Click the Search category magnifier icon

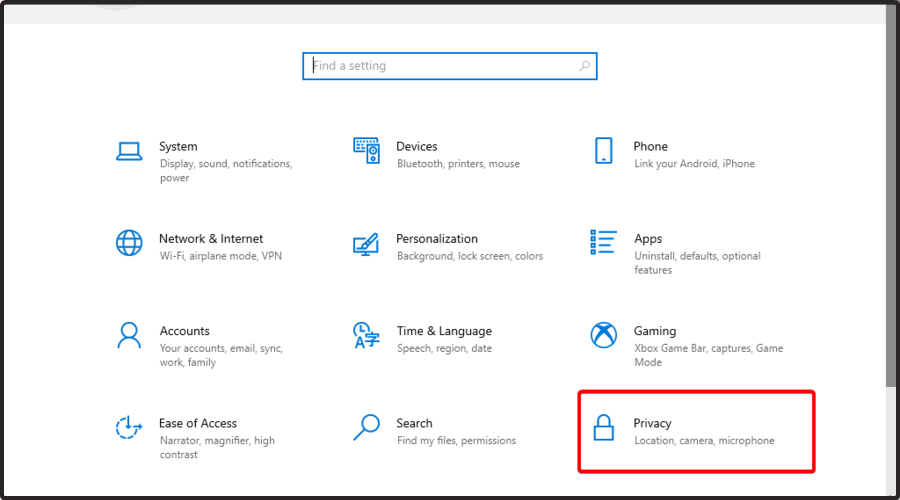coord(366,427)
